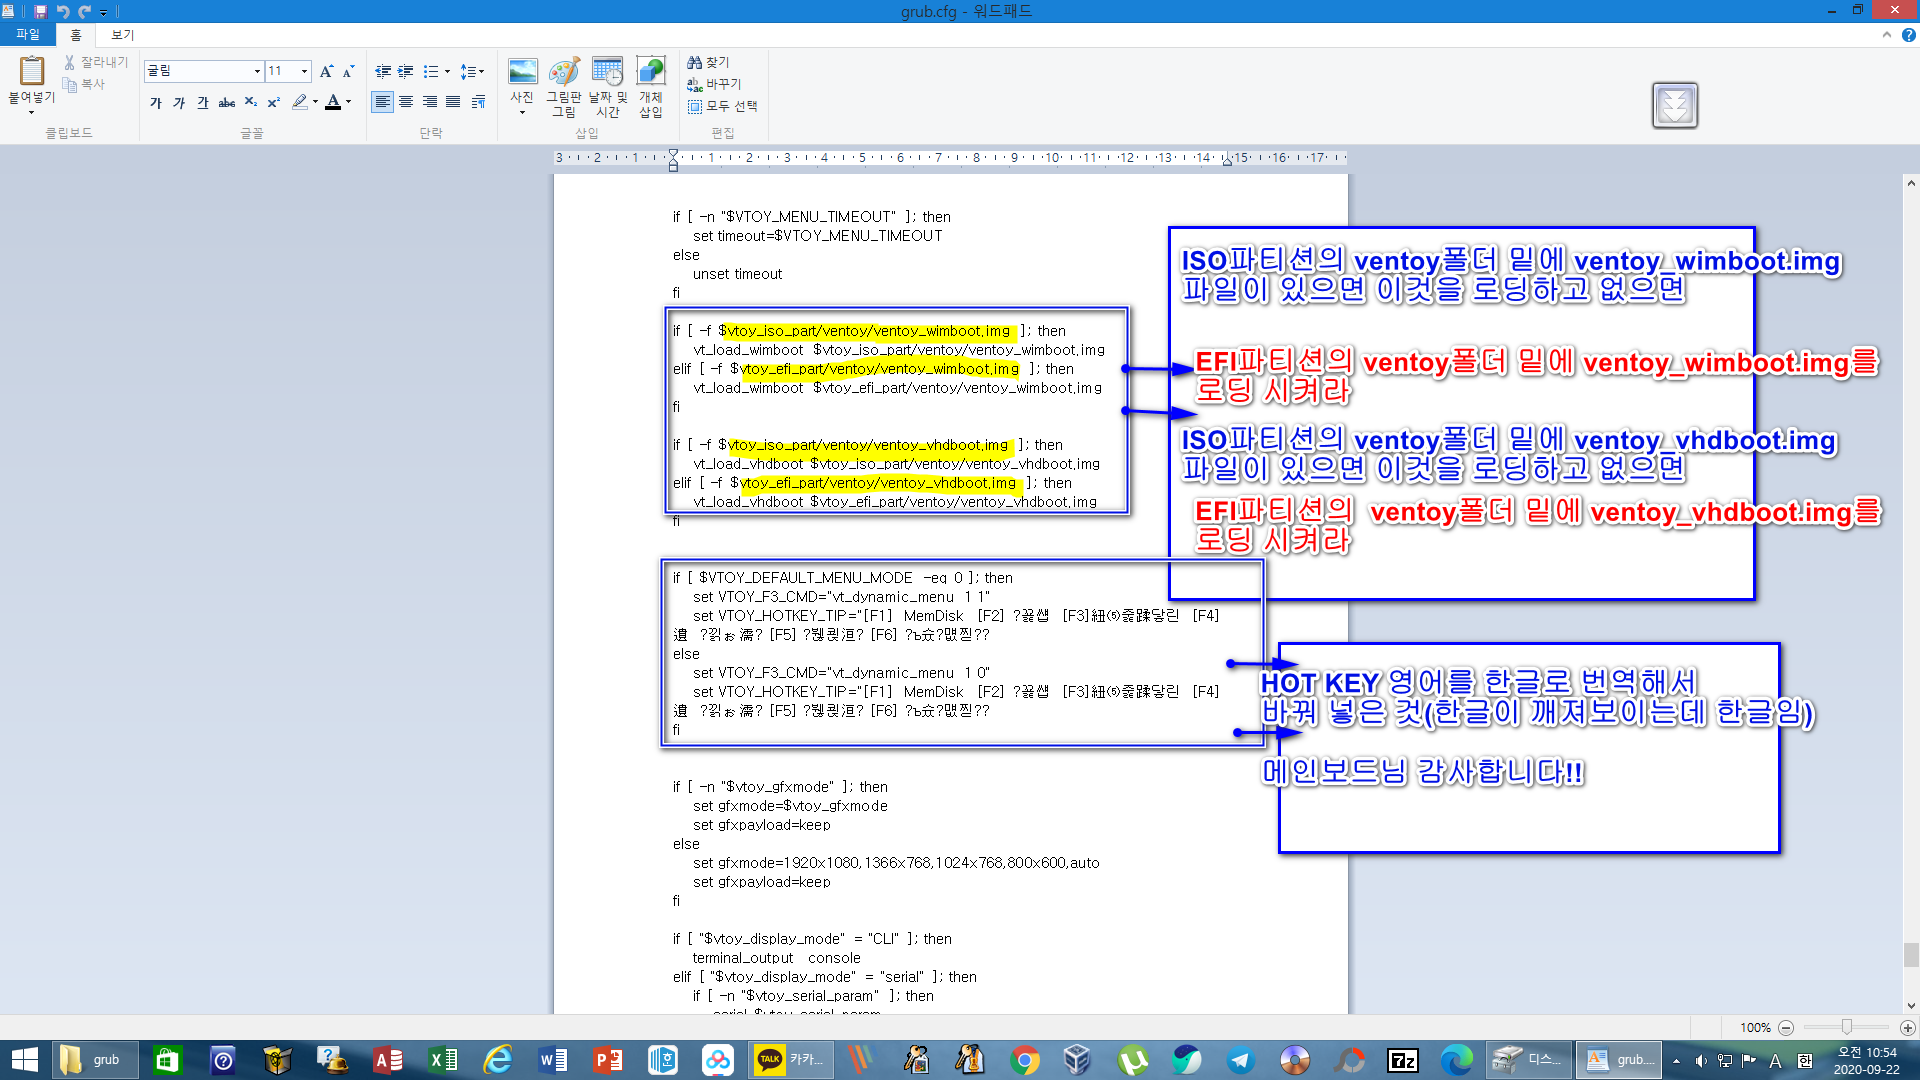Click the paragraph settings icon

pos(479,102)
